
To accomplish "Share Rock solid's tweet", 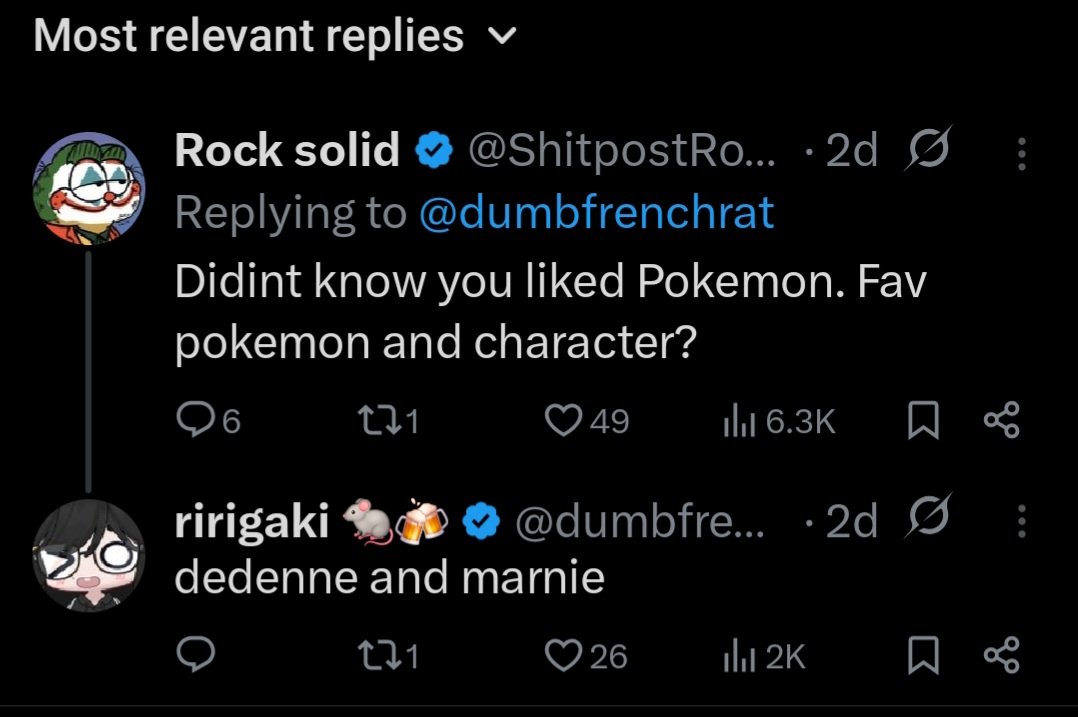I will pos(1002,421).
